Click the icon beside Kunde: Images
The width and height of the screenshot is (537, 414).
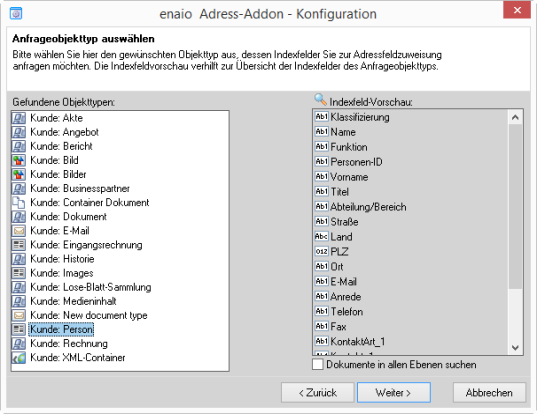[x=19, y=273]
